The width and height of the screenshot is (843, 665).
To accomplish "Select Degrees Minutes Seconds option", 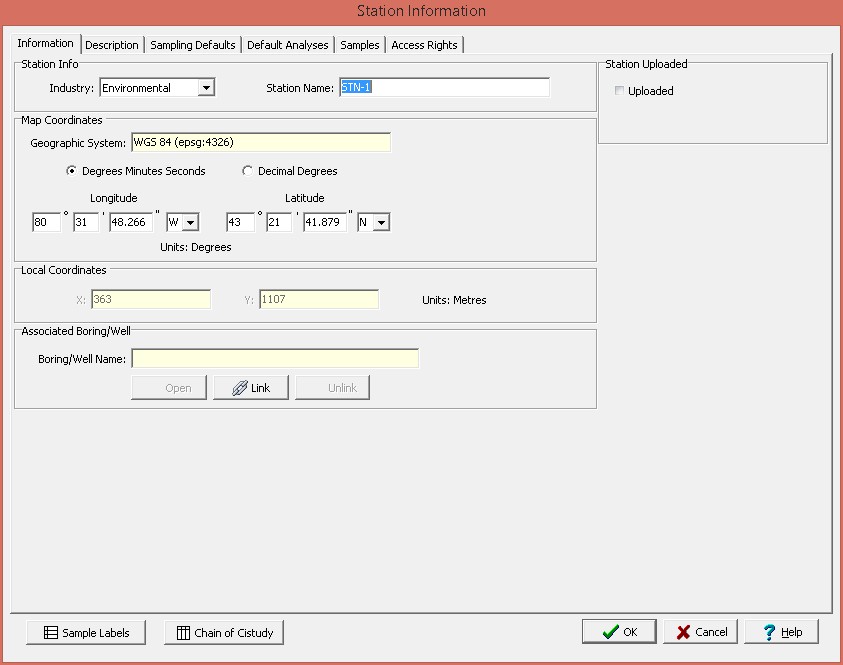I will pyautogui.click(x=71, y=171).
